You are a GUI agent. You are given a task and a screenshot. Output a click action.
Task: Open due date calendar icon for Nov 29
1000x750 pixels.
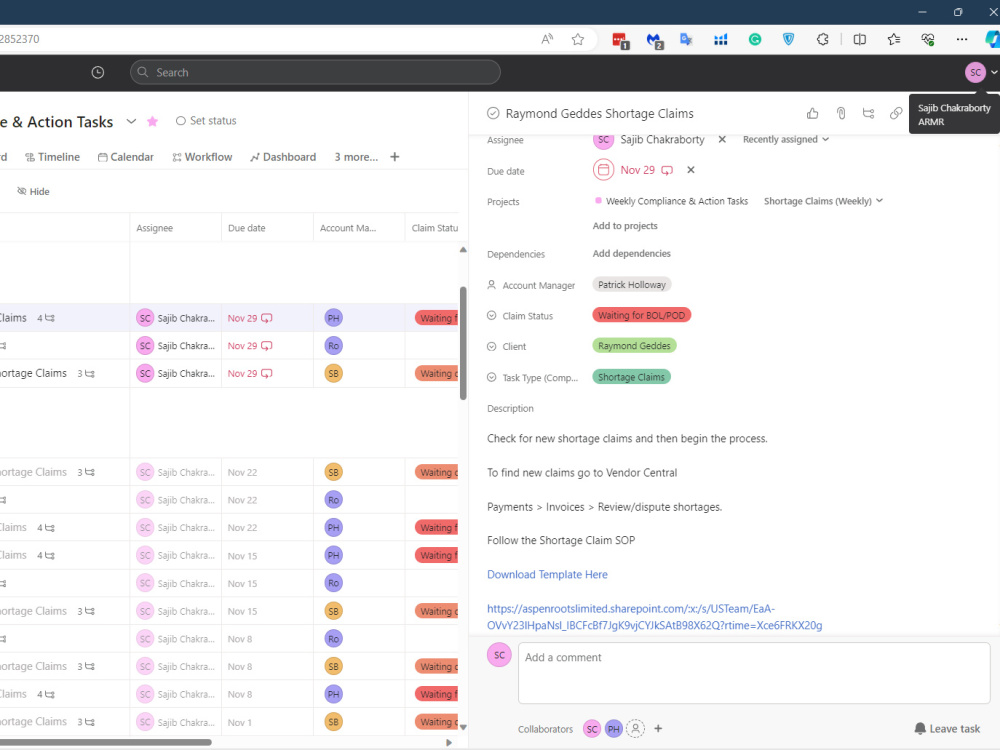(603, 170)
